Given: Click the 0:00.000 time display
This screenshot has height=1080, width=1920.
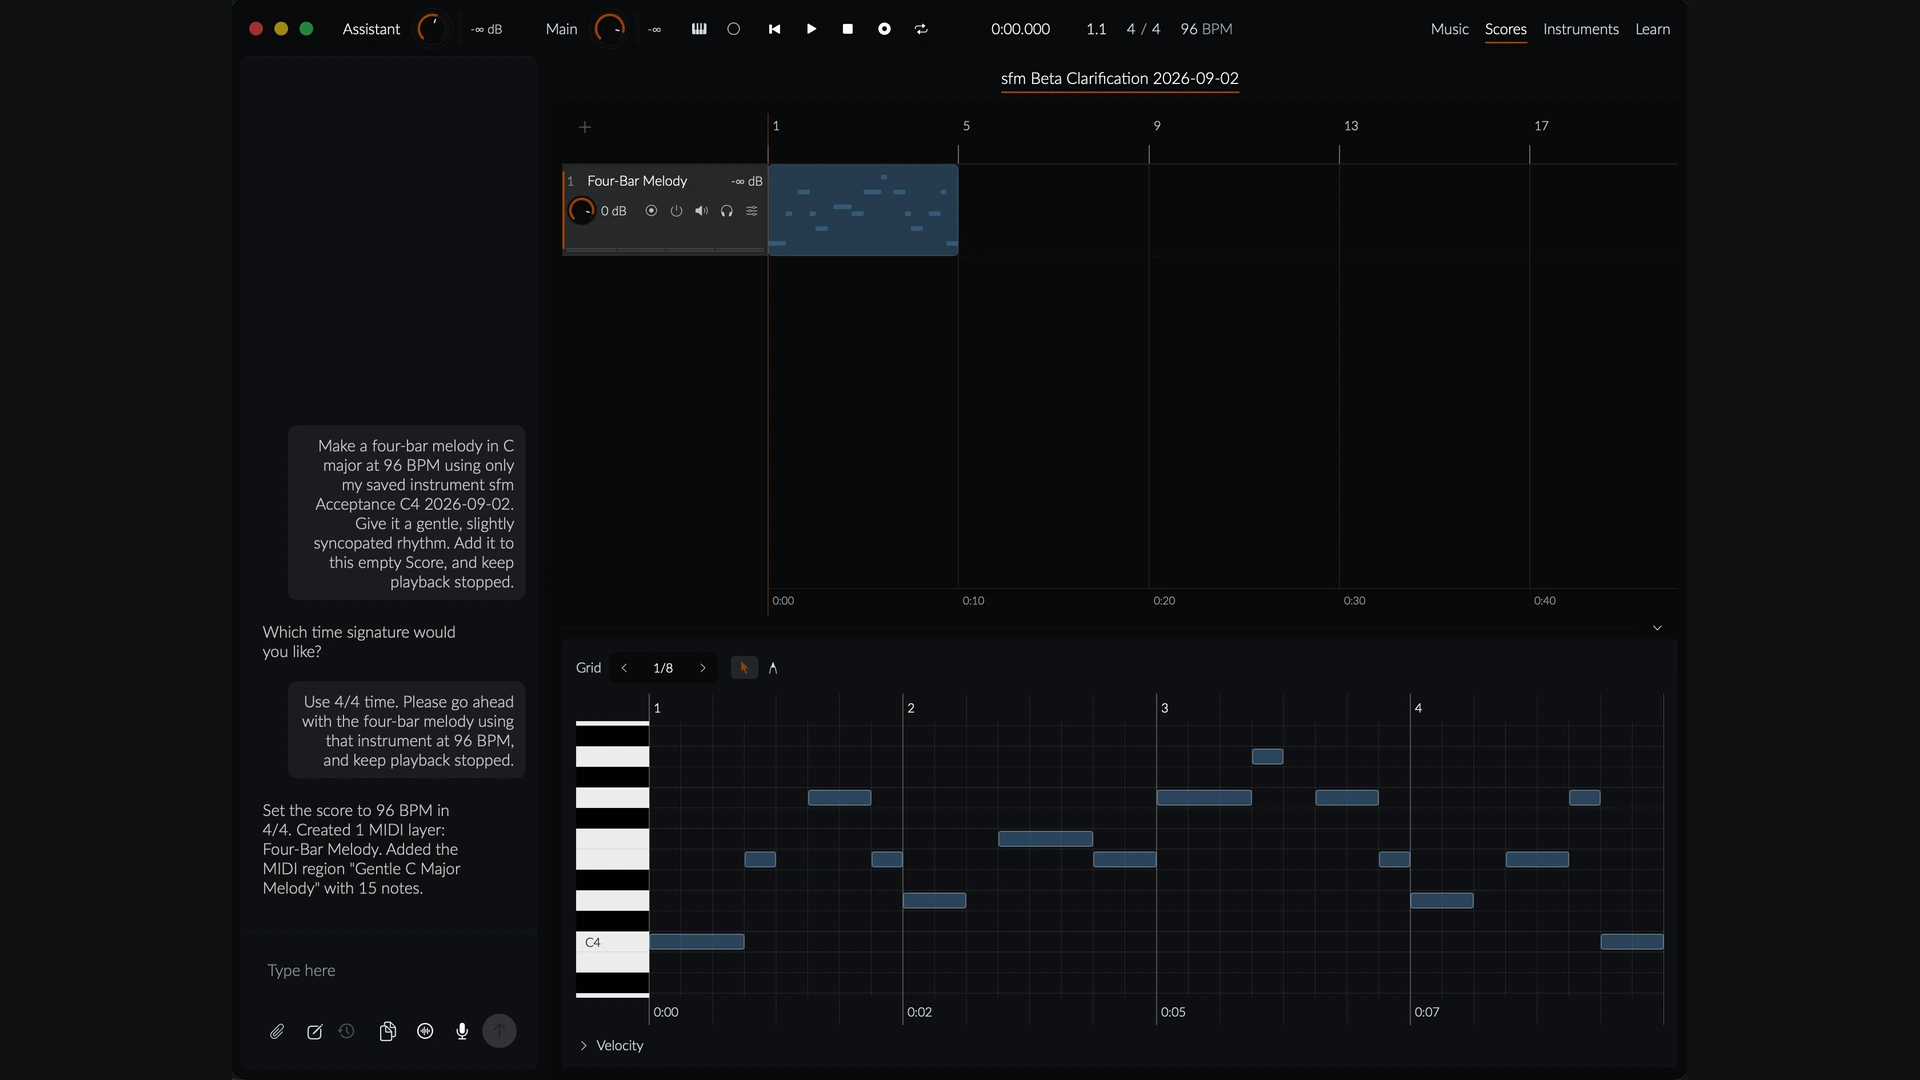Looking at the screenshot, I should 1020,29.
